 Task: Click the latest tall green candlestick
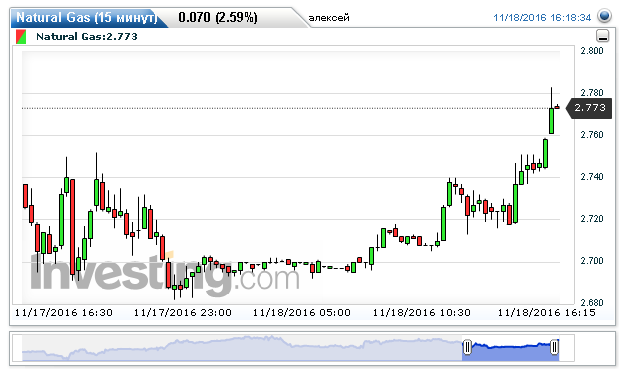click(x=551, y=121)
